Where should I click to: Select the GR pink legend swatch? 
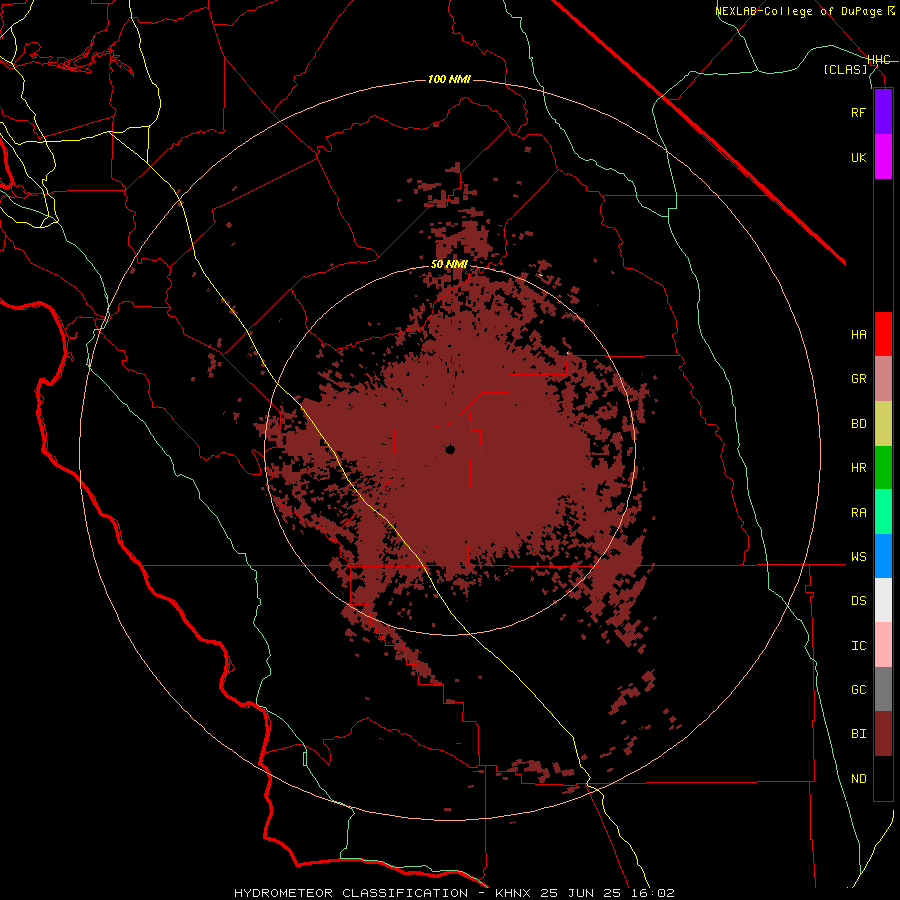[883, 379]
